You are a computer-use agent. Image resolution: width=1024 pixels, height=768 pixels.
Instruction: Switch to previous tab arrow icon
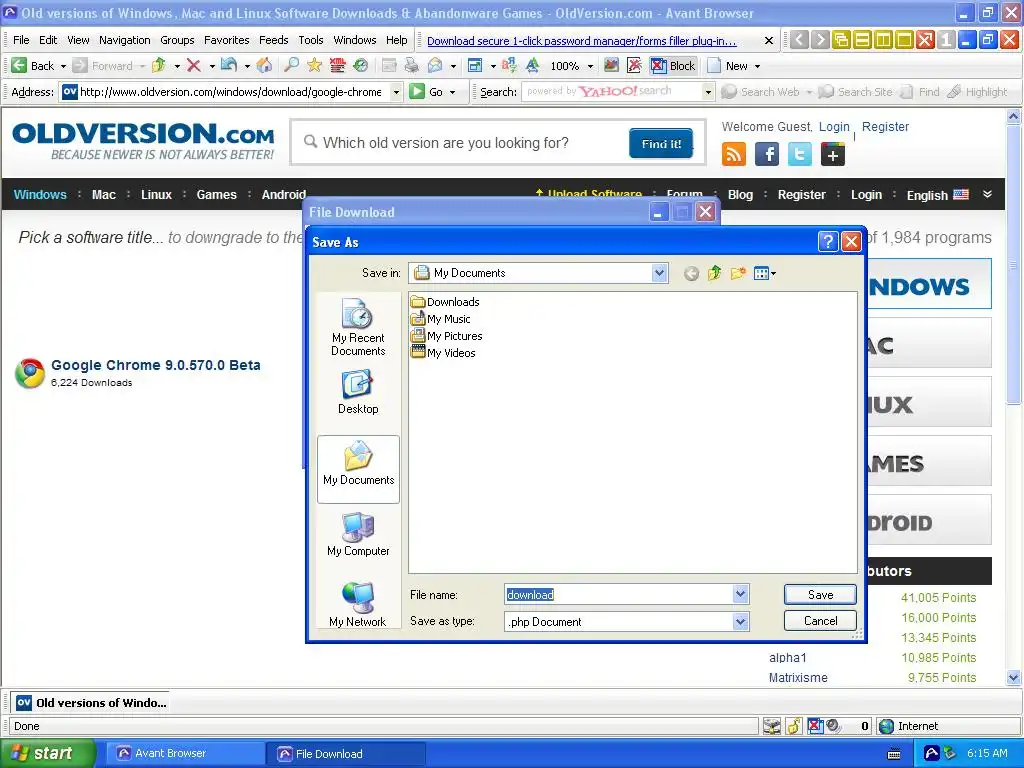point(799,40)
